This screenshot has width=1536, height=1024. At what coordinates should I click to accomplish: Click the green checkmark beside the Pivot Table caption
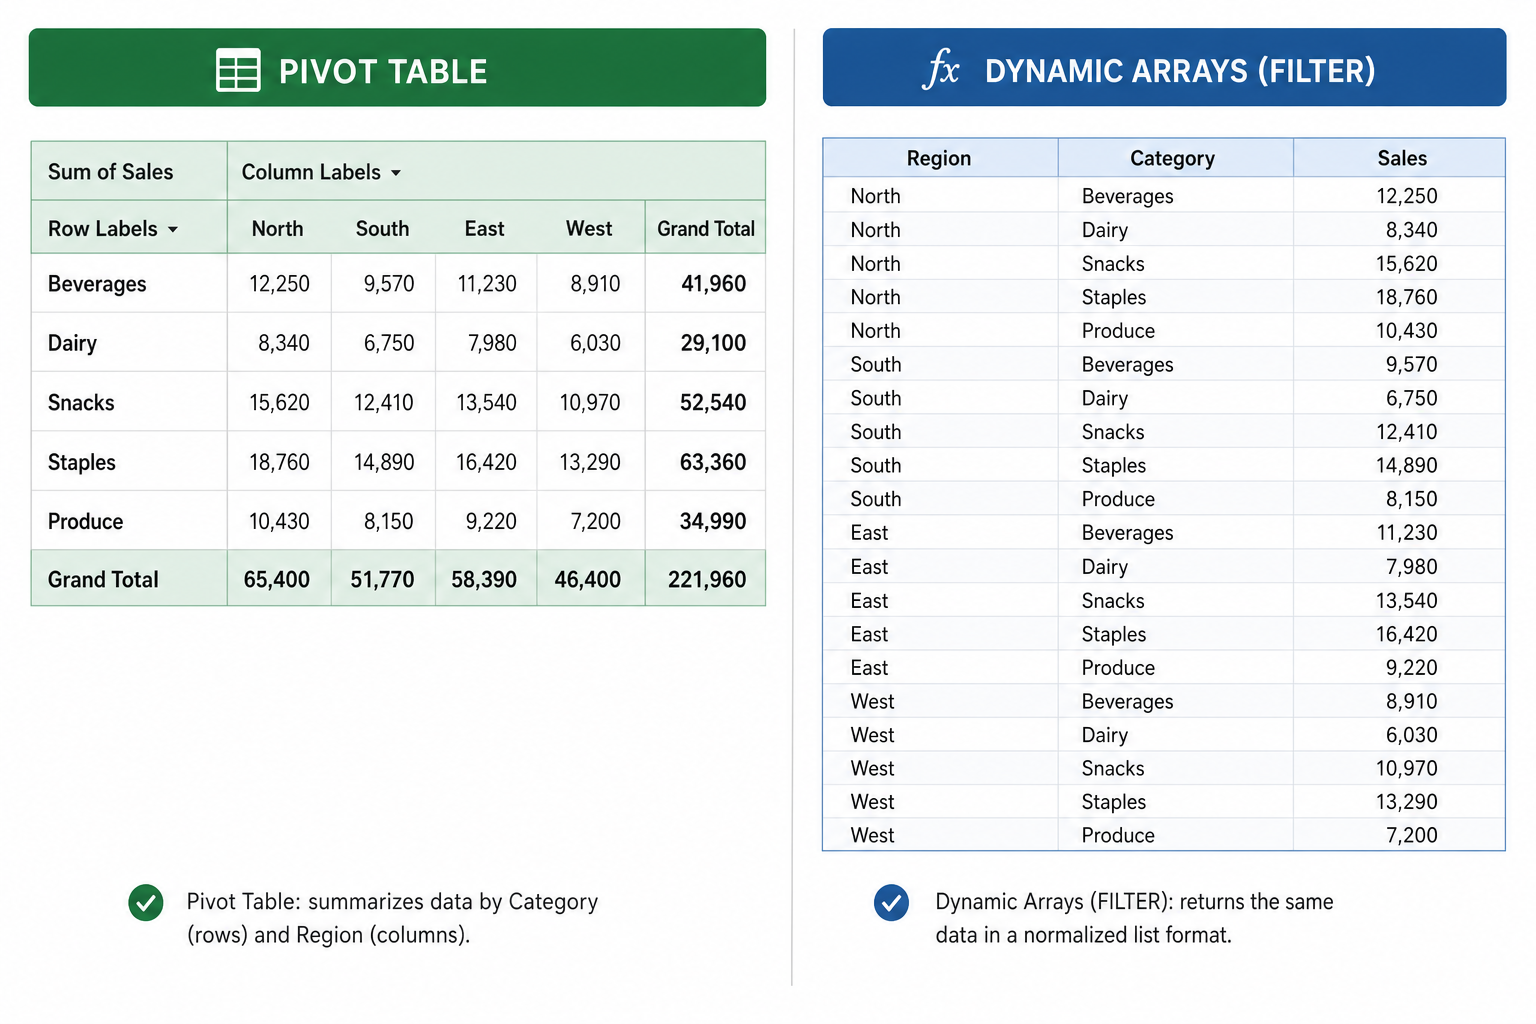tap(146, 902)
